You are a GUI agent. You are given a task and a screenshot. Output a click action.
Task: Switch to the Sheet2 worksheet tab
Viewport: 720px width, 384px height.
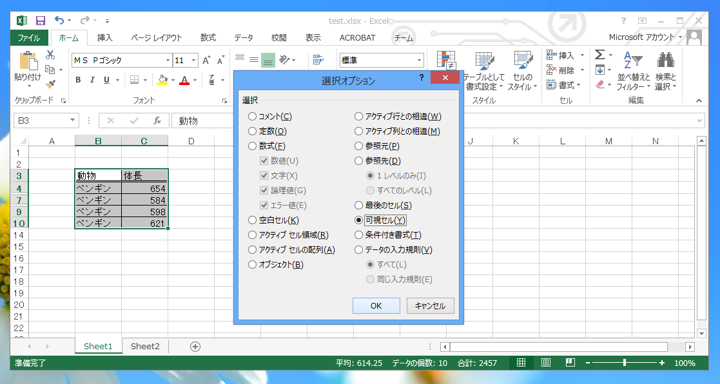click(x=145, y=346)
